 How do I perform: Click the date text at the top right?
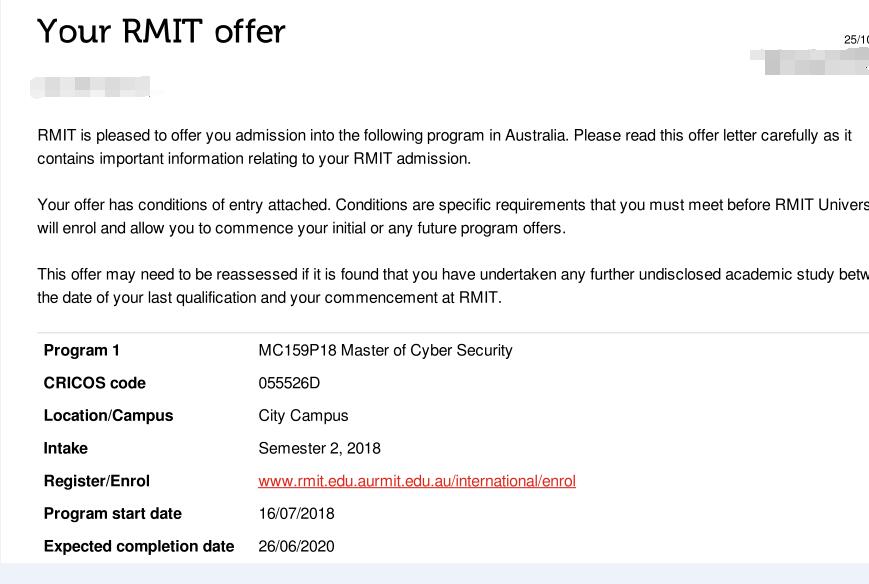[x=856, y=39]
